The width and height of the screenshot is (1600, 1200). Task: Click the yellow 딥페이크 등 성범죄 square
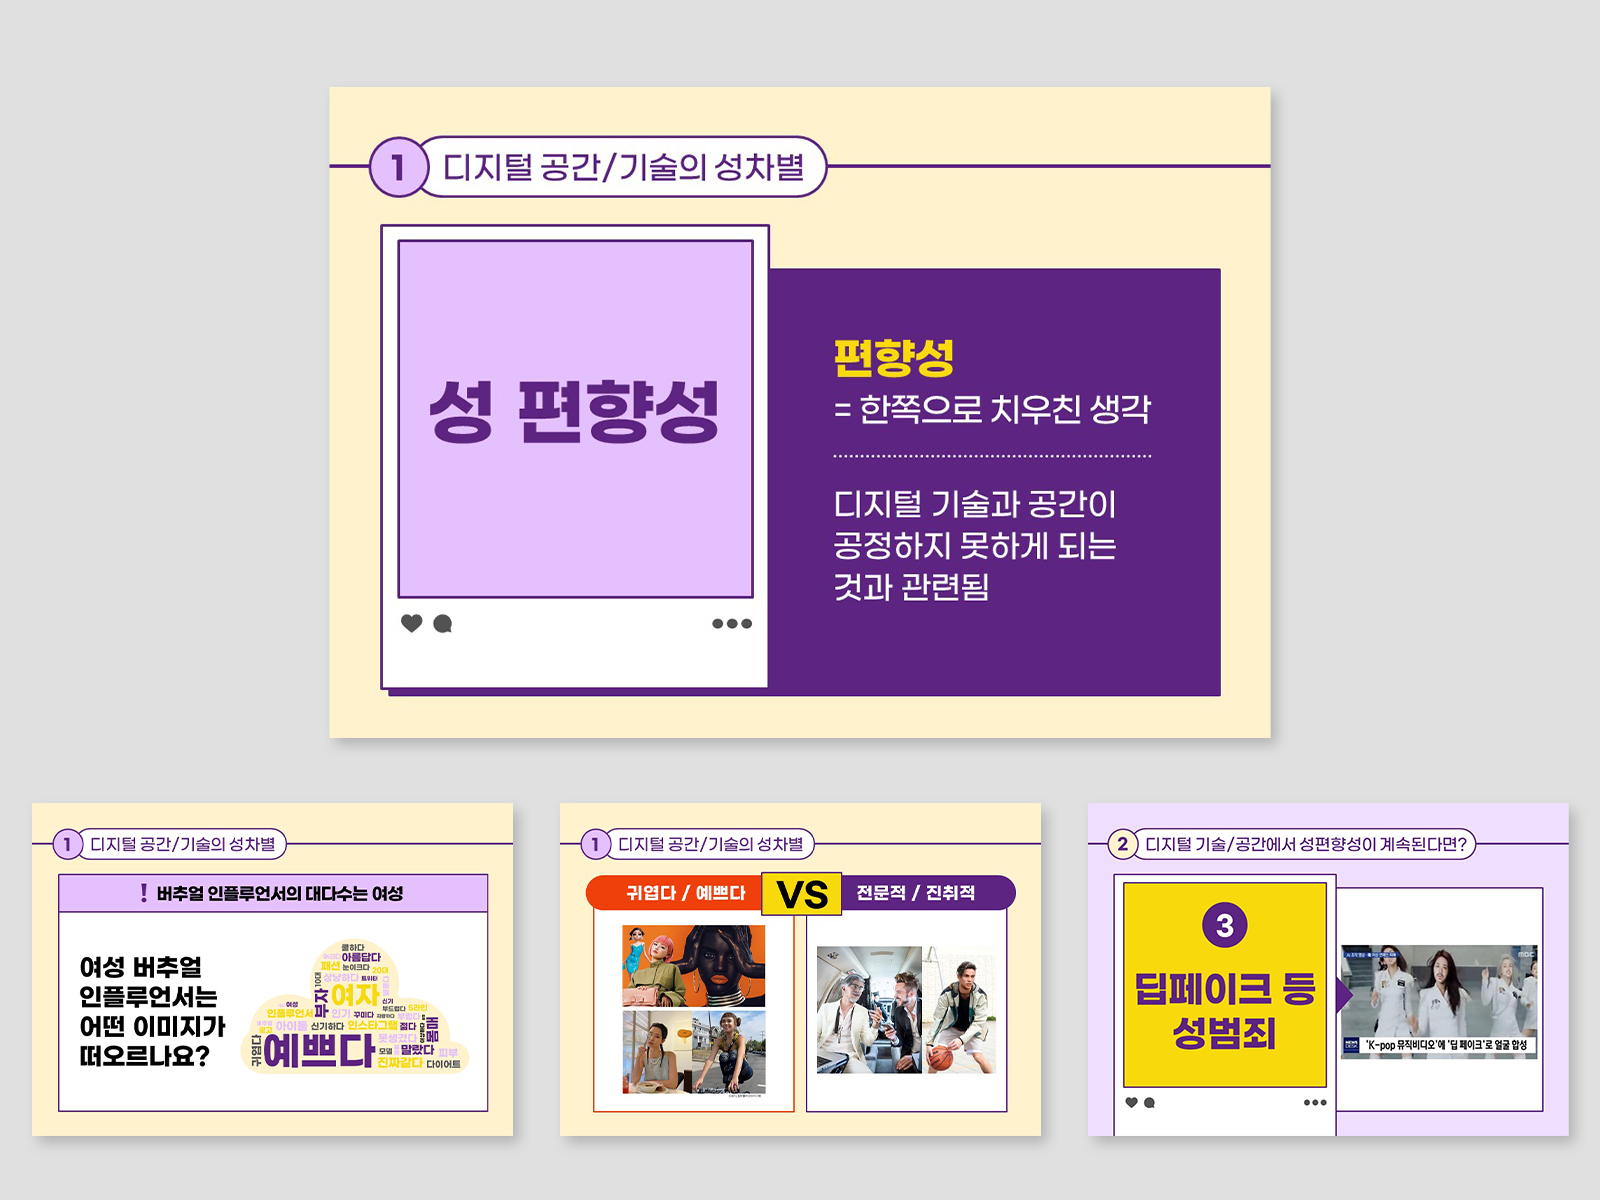[1225, 985]
